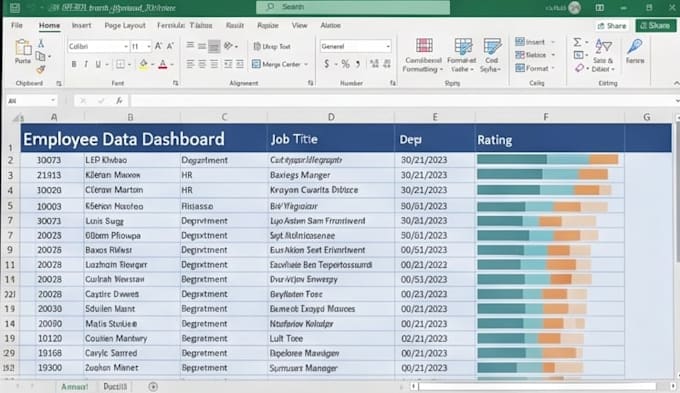The width and height of the screenshot is (680, 393).
Task: Open the Font group dialog launcher
Action: point(175,83)
